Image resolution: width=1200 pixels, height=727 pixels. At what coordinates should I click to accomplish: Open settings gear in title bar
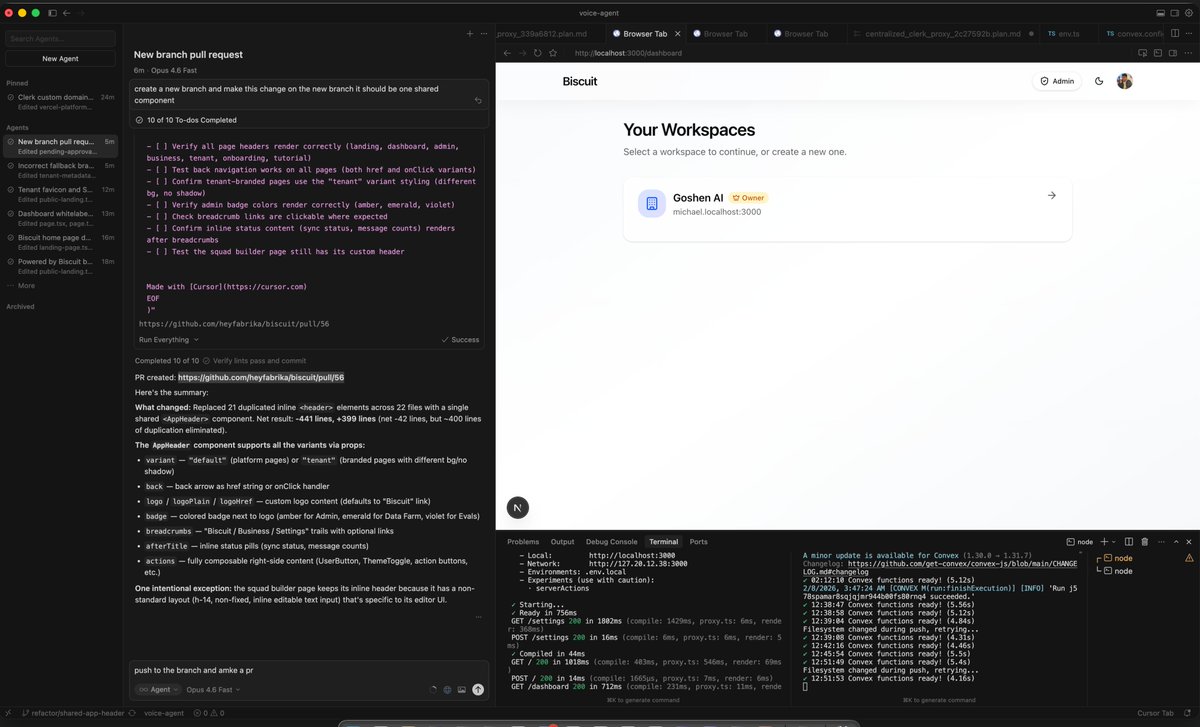[1189, 13]
